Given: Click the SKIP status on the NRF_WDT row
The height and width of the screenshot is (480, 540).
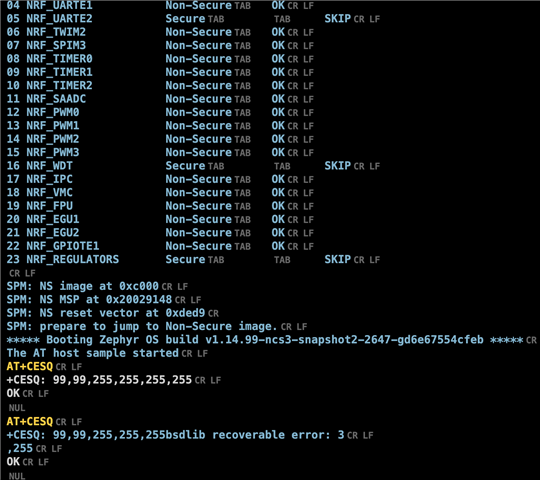Looking at the screenshot, I should 338,166.
